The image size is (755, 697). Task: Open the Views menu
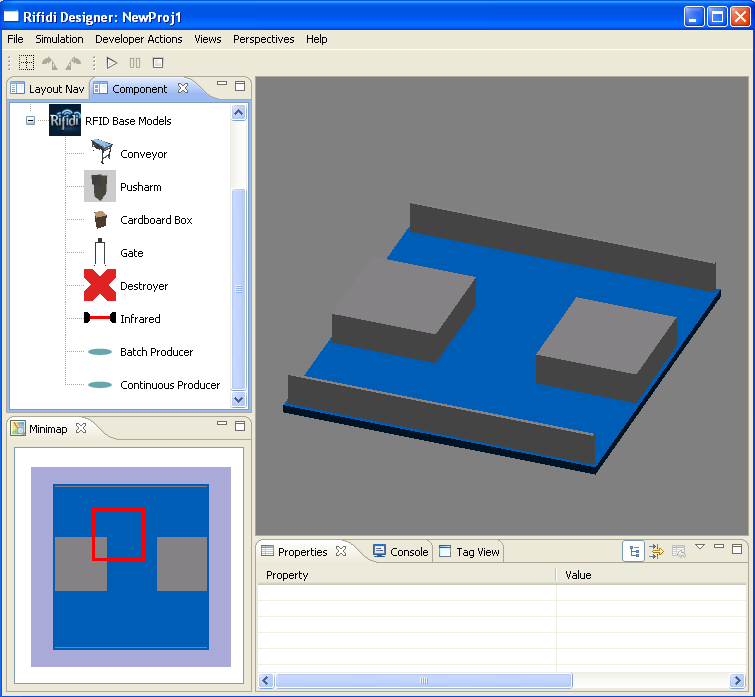point(208,39)
